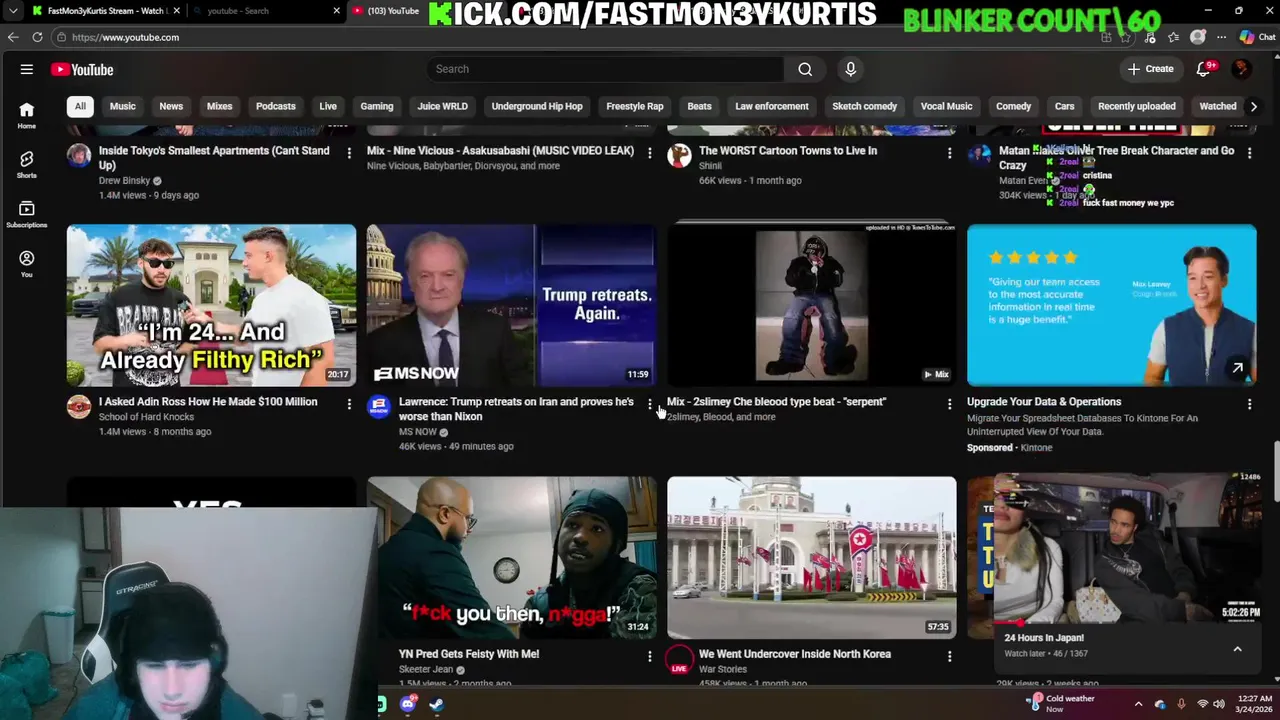Open options for Kintone sponsored ad
This screenshot has height=720, width=1280.
[x=1249, y=404]
